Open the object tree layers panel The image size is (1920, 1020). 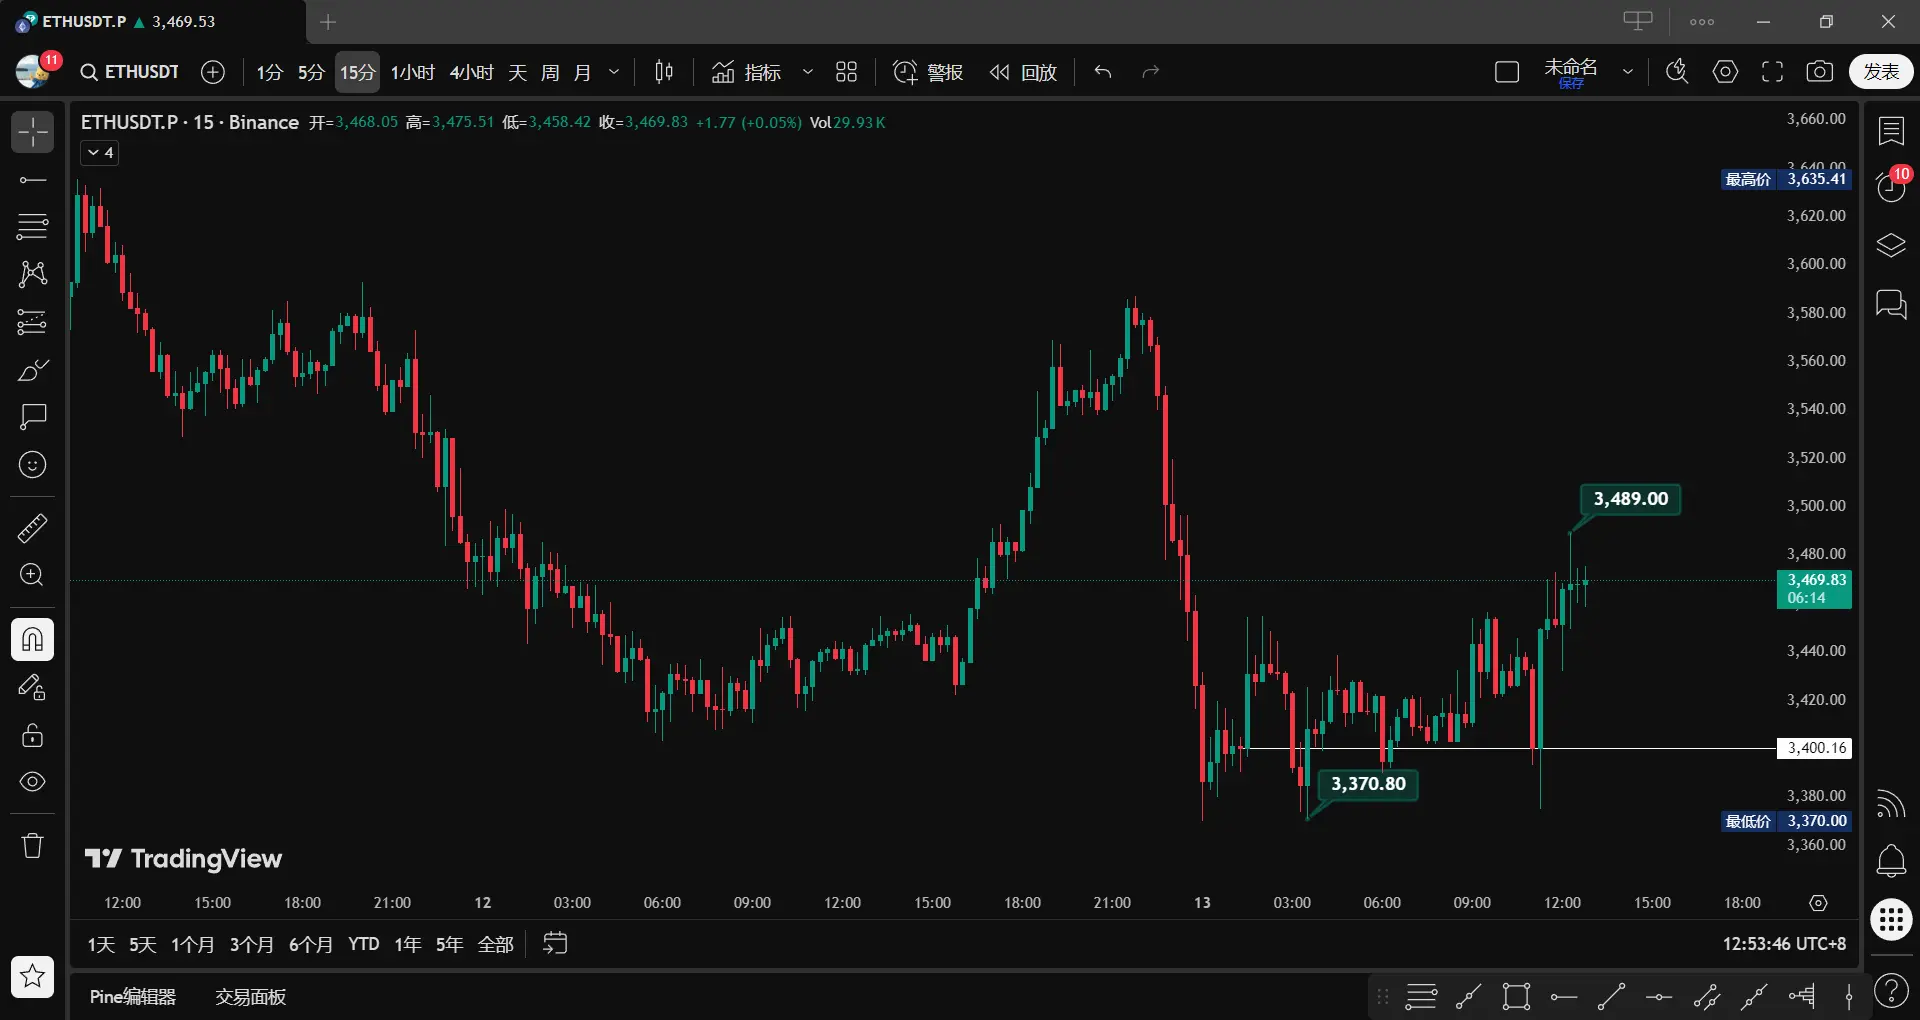coord(1891,246)
